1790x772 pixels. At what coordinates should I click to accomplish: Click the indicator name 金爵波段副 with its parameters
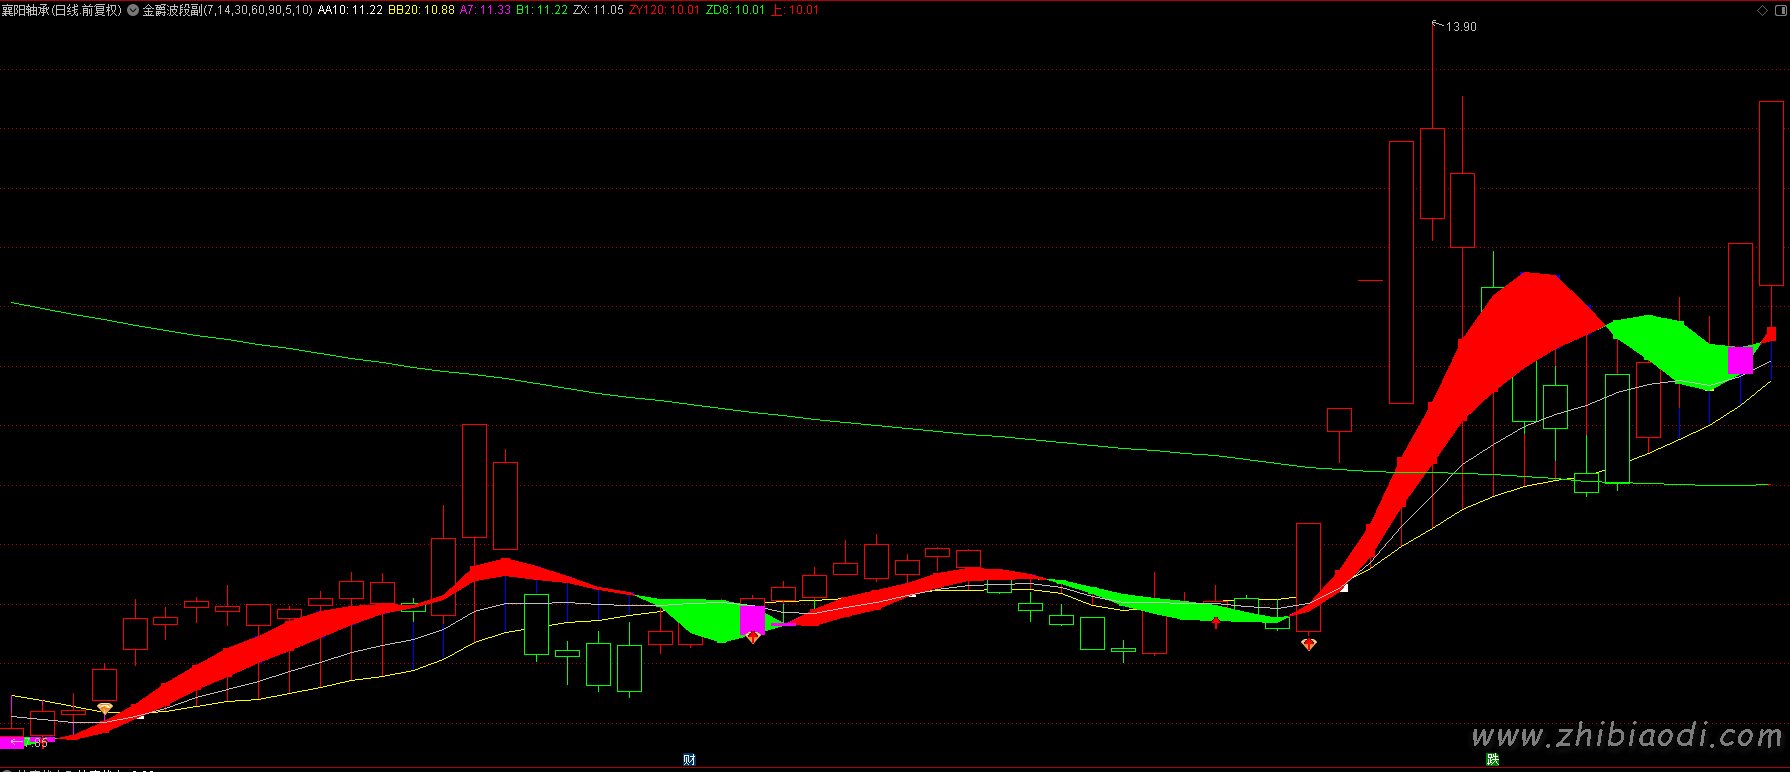pos(227,10)
